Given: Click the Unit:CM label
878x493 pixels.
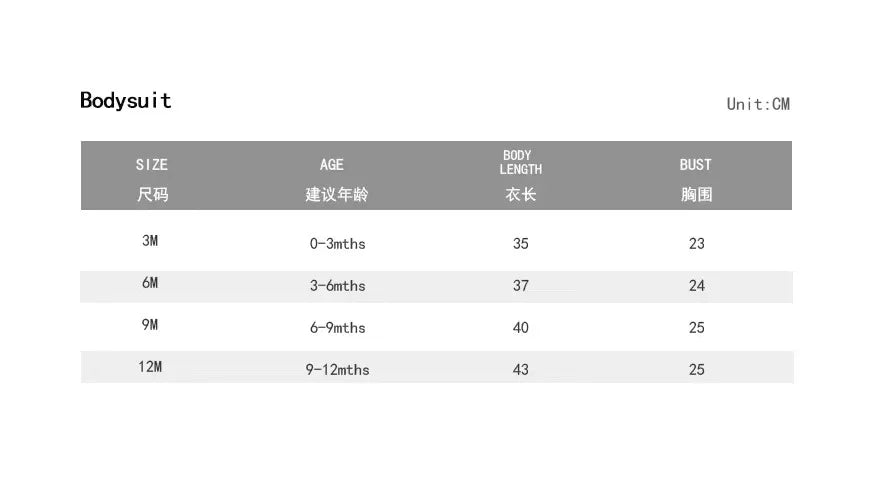Looking at the screenshot, I should coord(758,104).
